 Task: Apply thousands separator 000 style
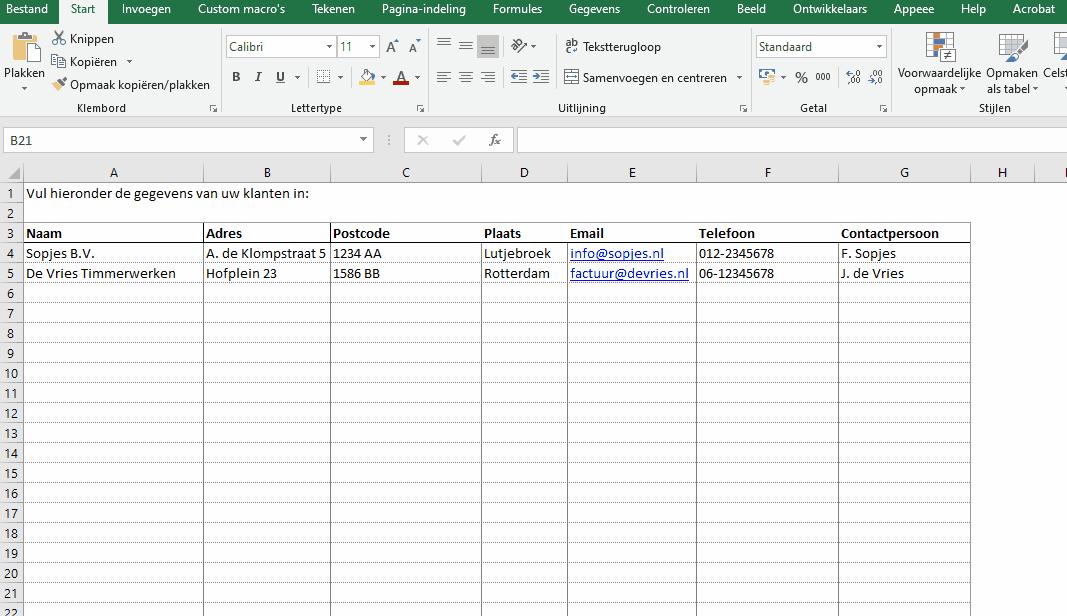pos(823,78)
